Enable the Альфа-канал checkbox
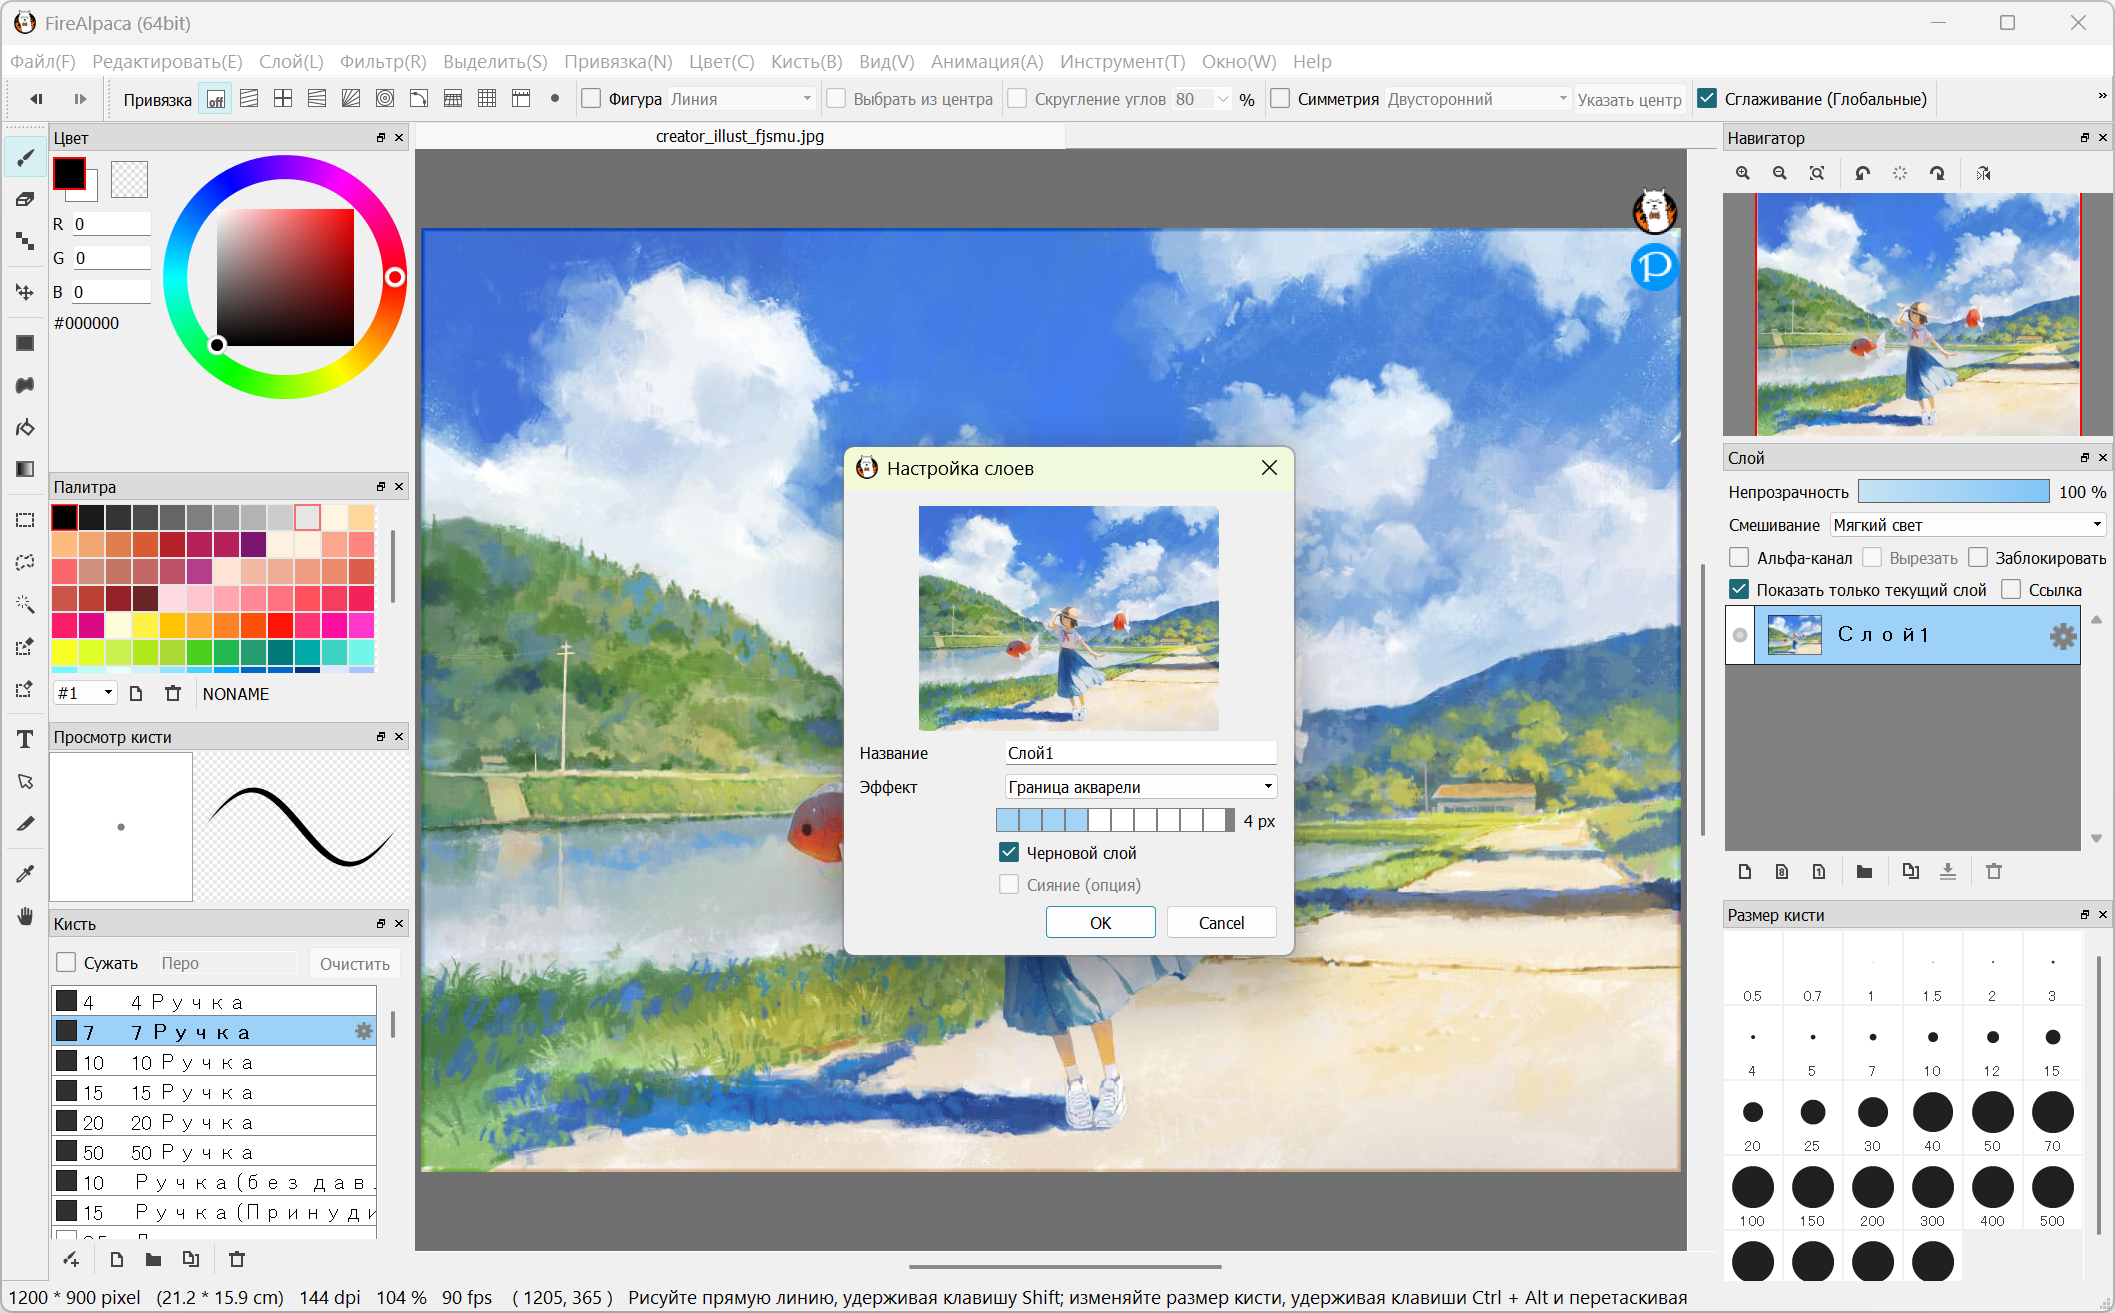The image size is (2115, 1313). coord(1739,558)
